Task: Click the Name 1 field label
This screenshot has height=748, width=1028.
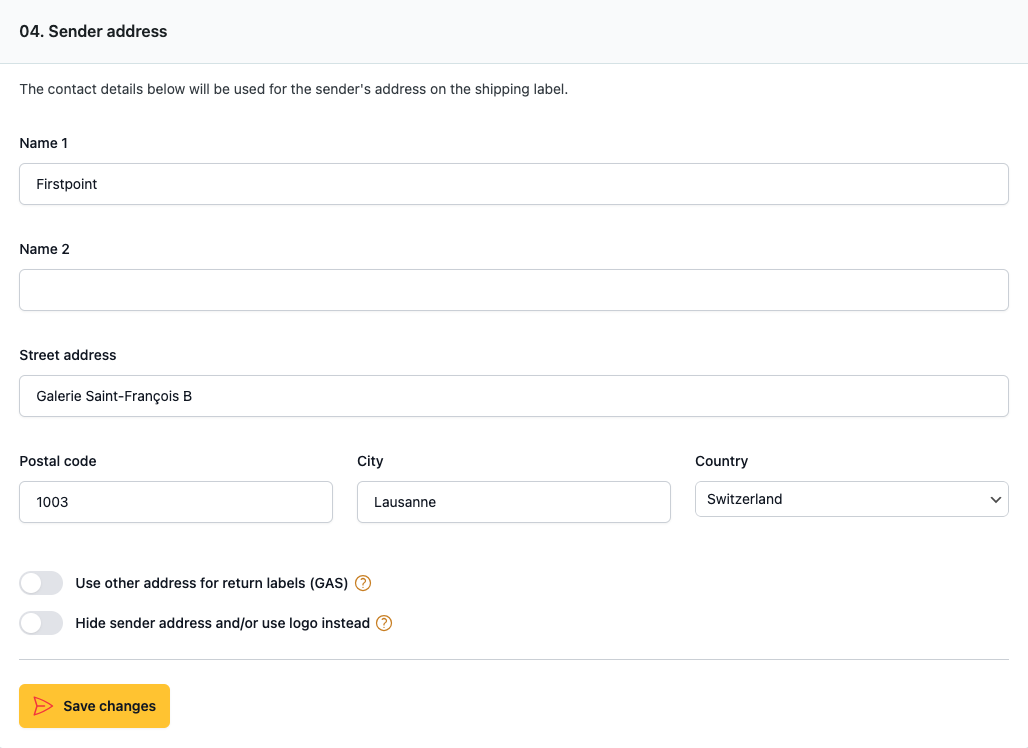Action: (x=44, y=143)
